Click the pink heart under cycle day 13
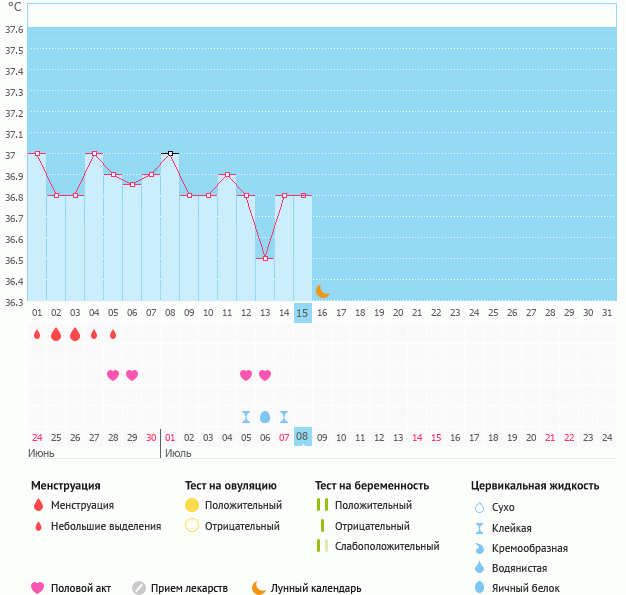Image resolution: width=626 pixels, height=595 pixels. [265, 375]
